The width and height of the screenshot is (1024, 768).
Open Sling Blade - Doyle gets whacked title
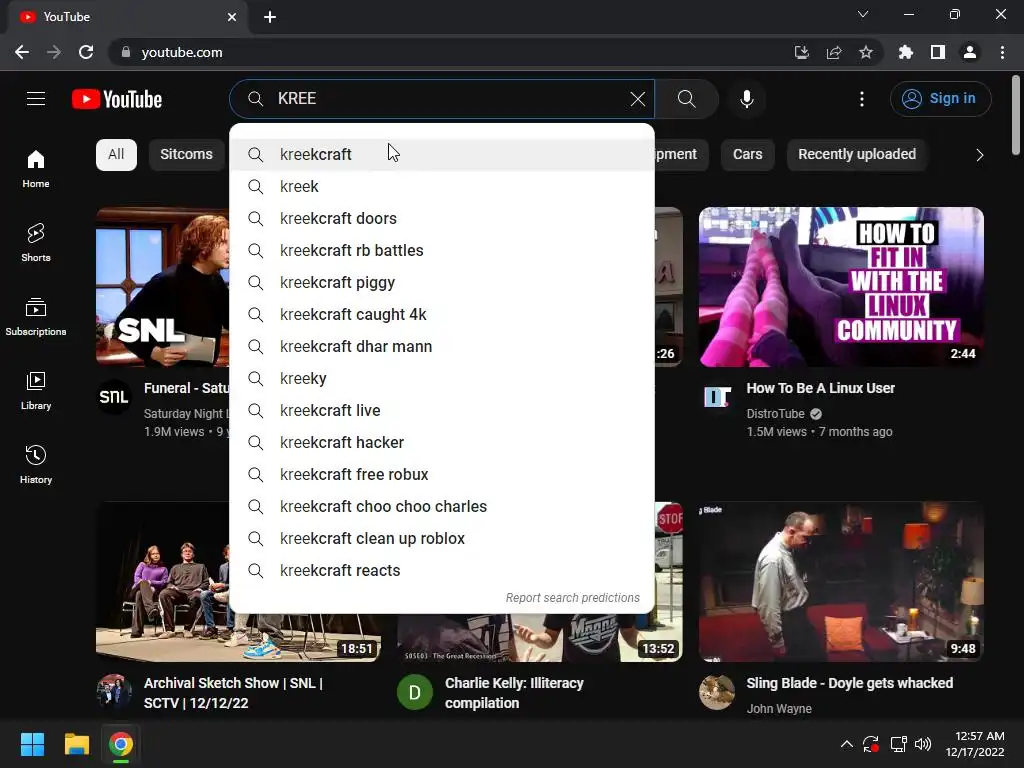coord(850,683)
